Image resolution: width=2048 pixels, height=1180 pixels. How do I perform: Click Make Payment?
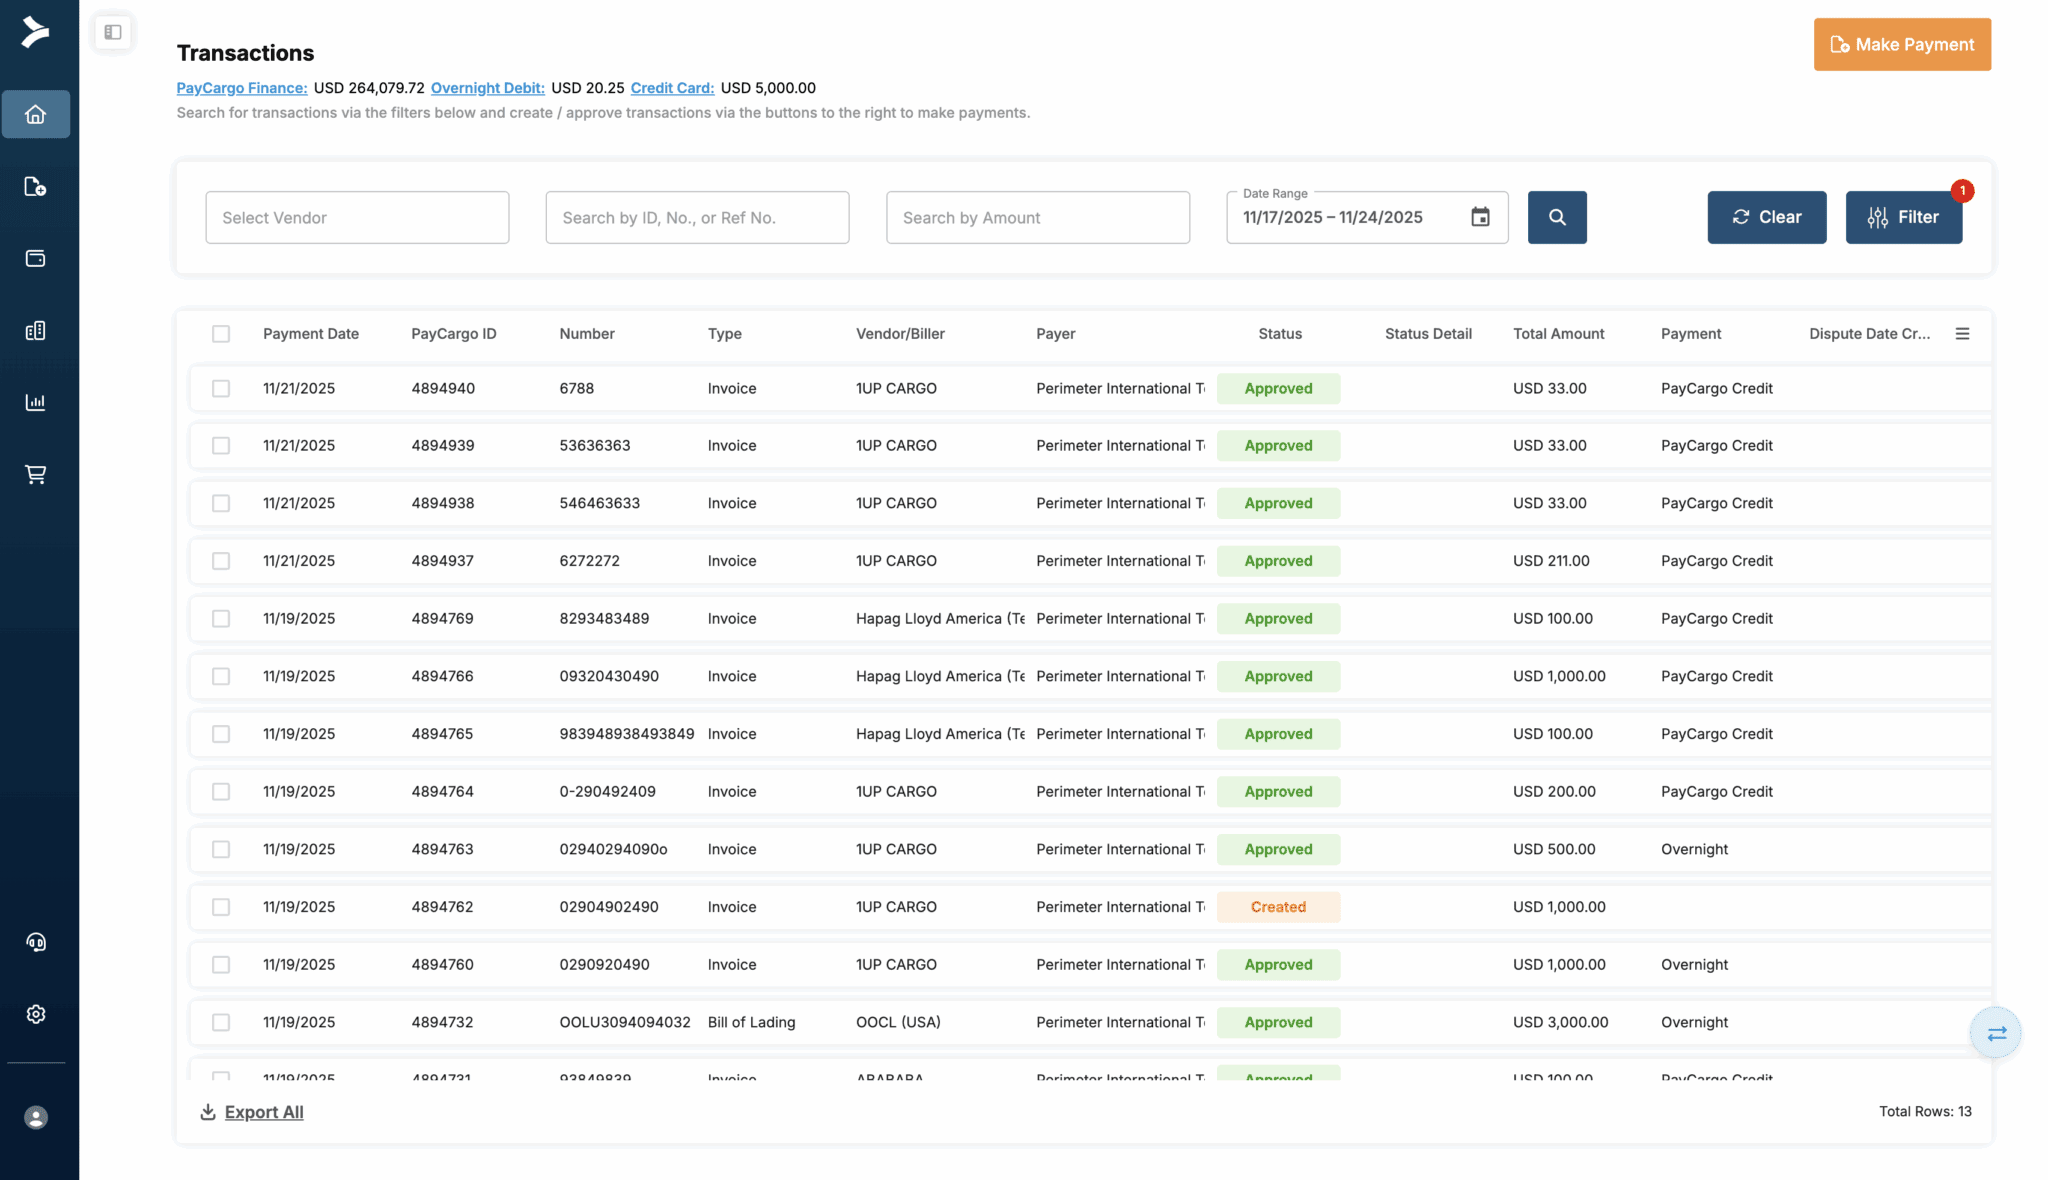coord(1901,44)
